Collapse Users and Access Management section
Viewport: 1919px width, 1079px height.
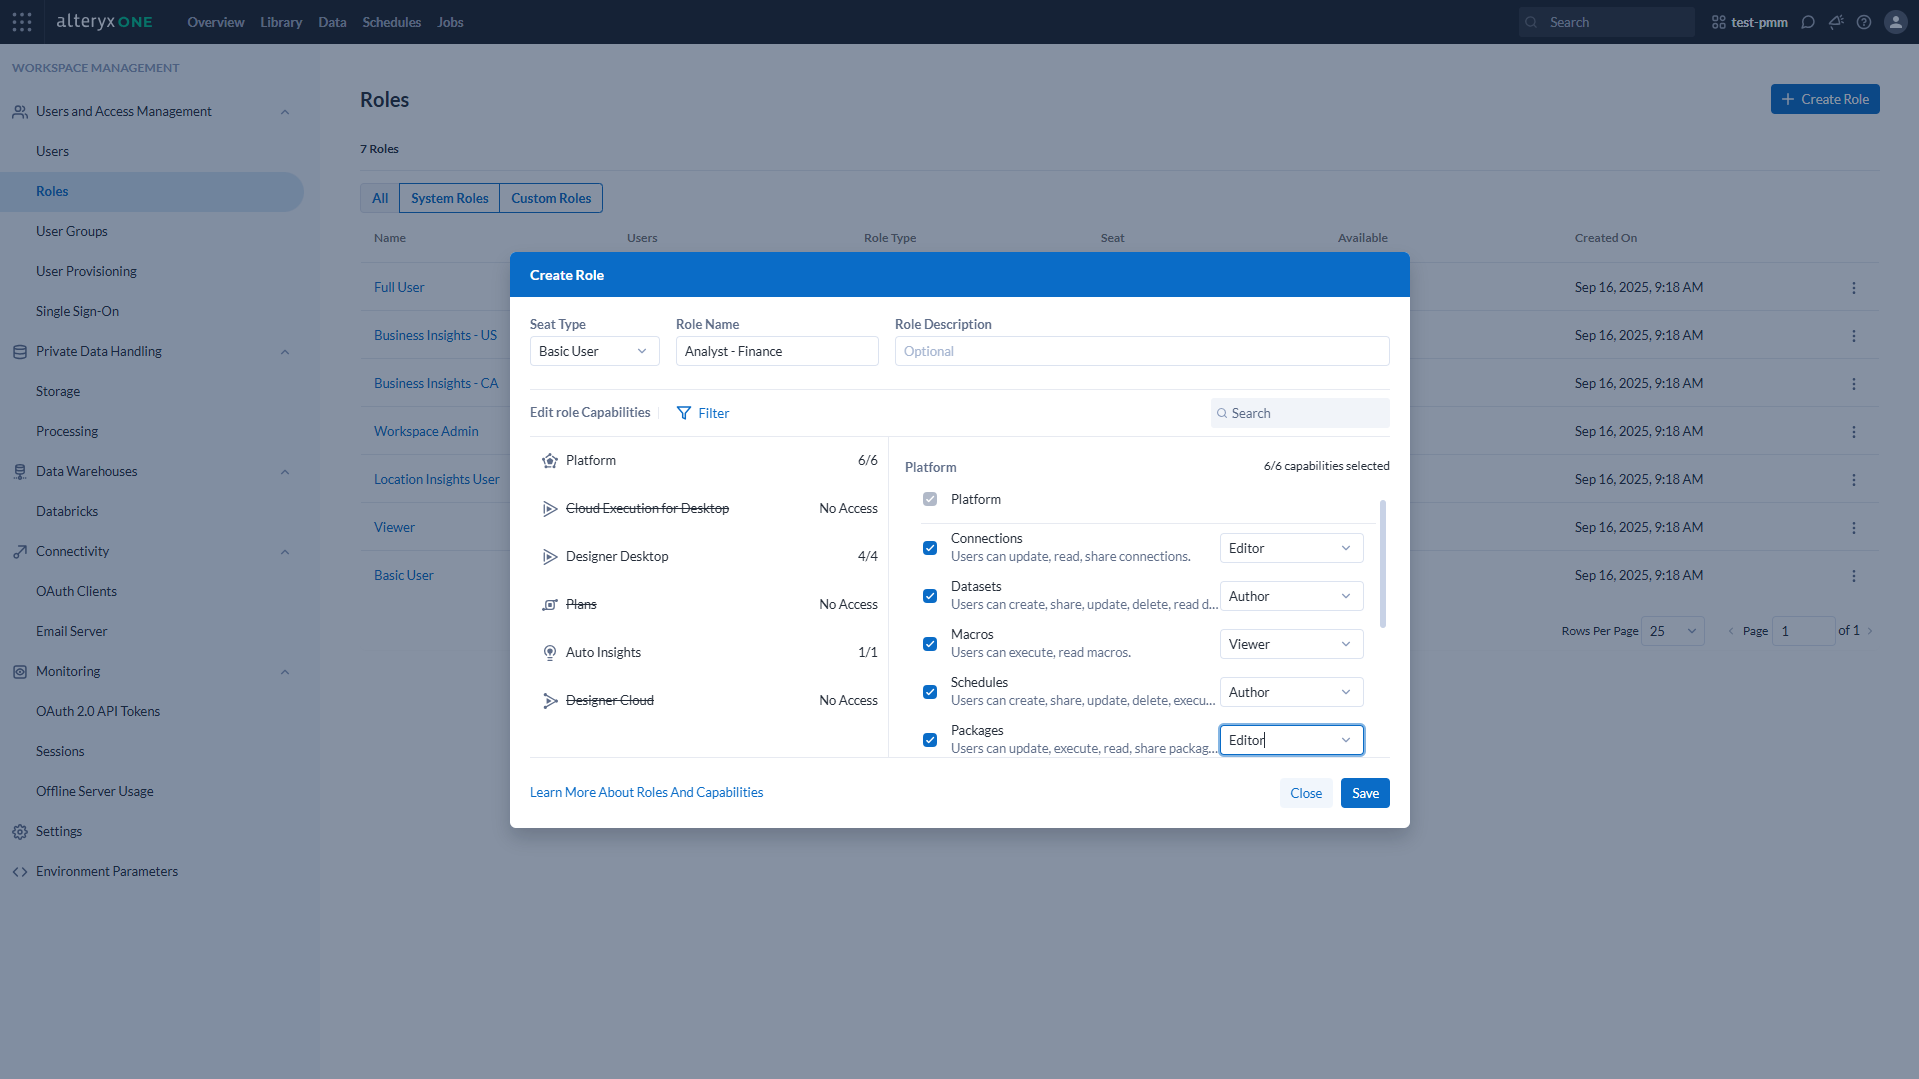[x=285, y=112]
